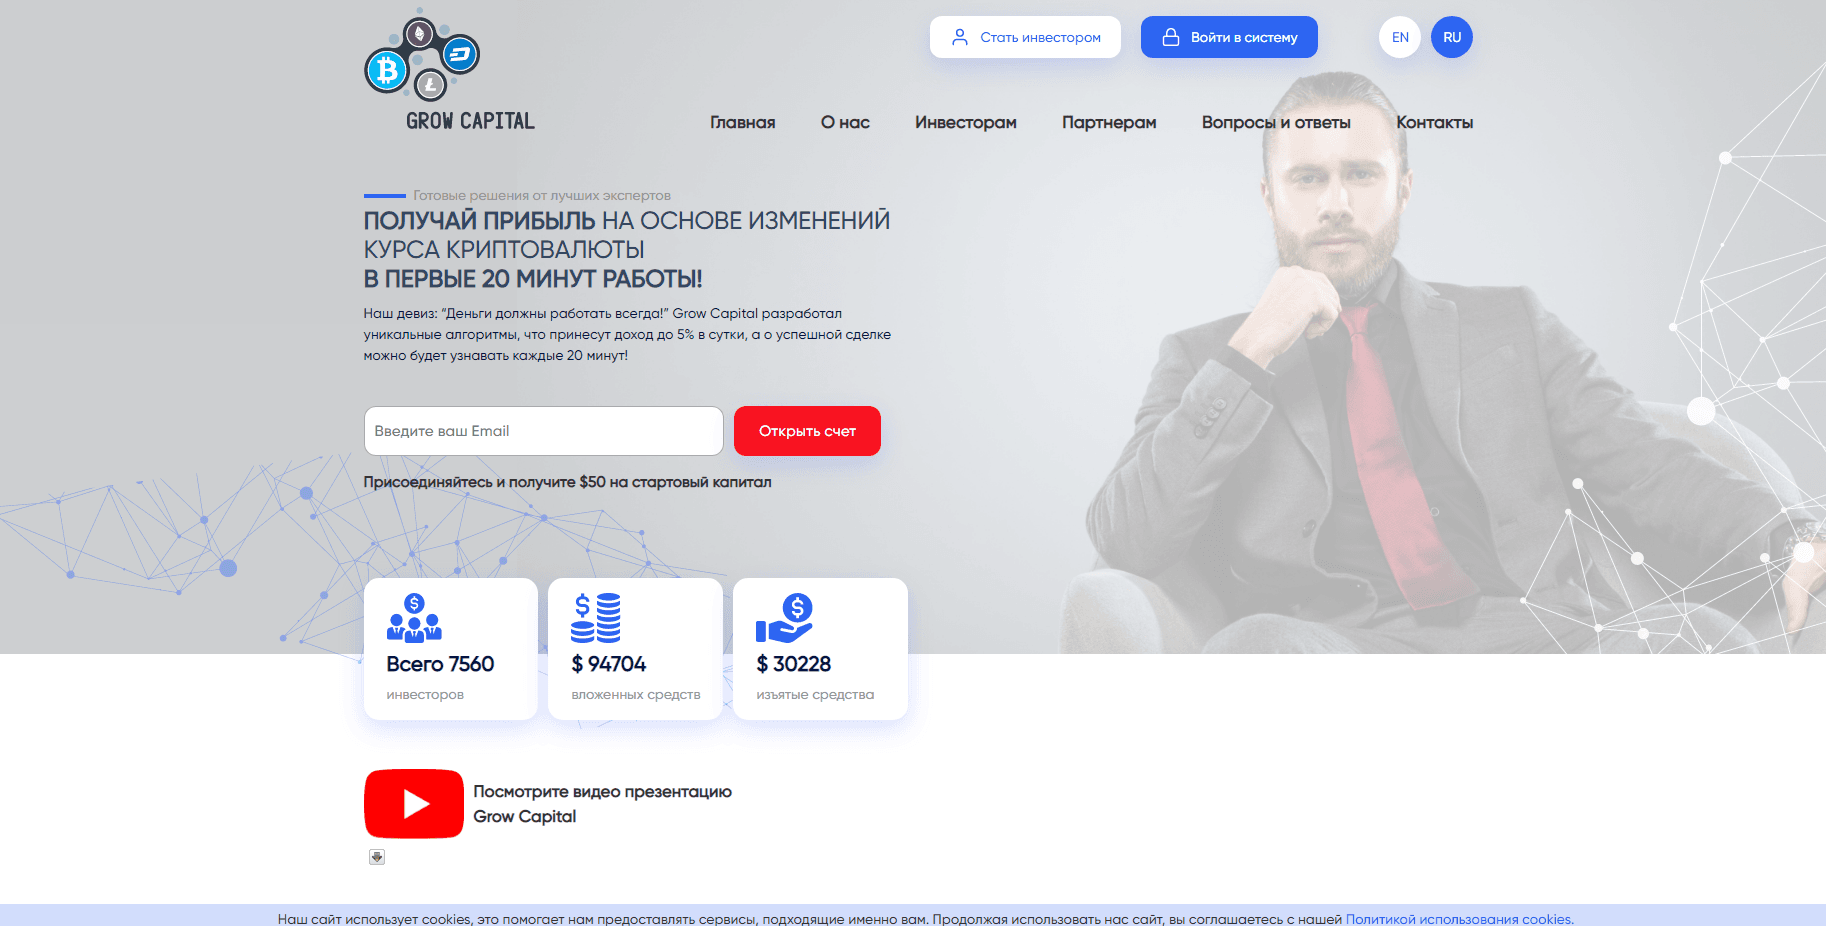Viewport: 1826px width, 926px height.
Task: Click the Bitcoin coin icon in logo
Action: (x=387, y=71)
